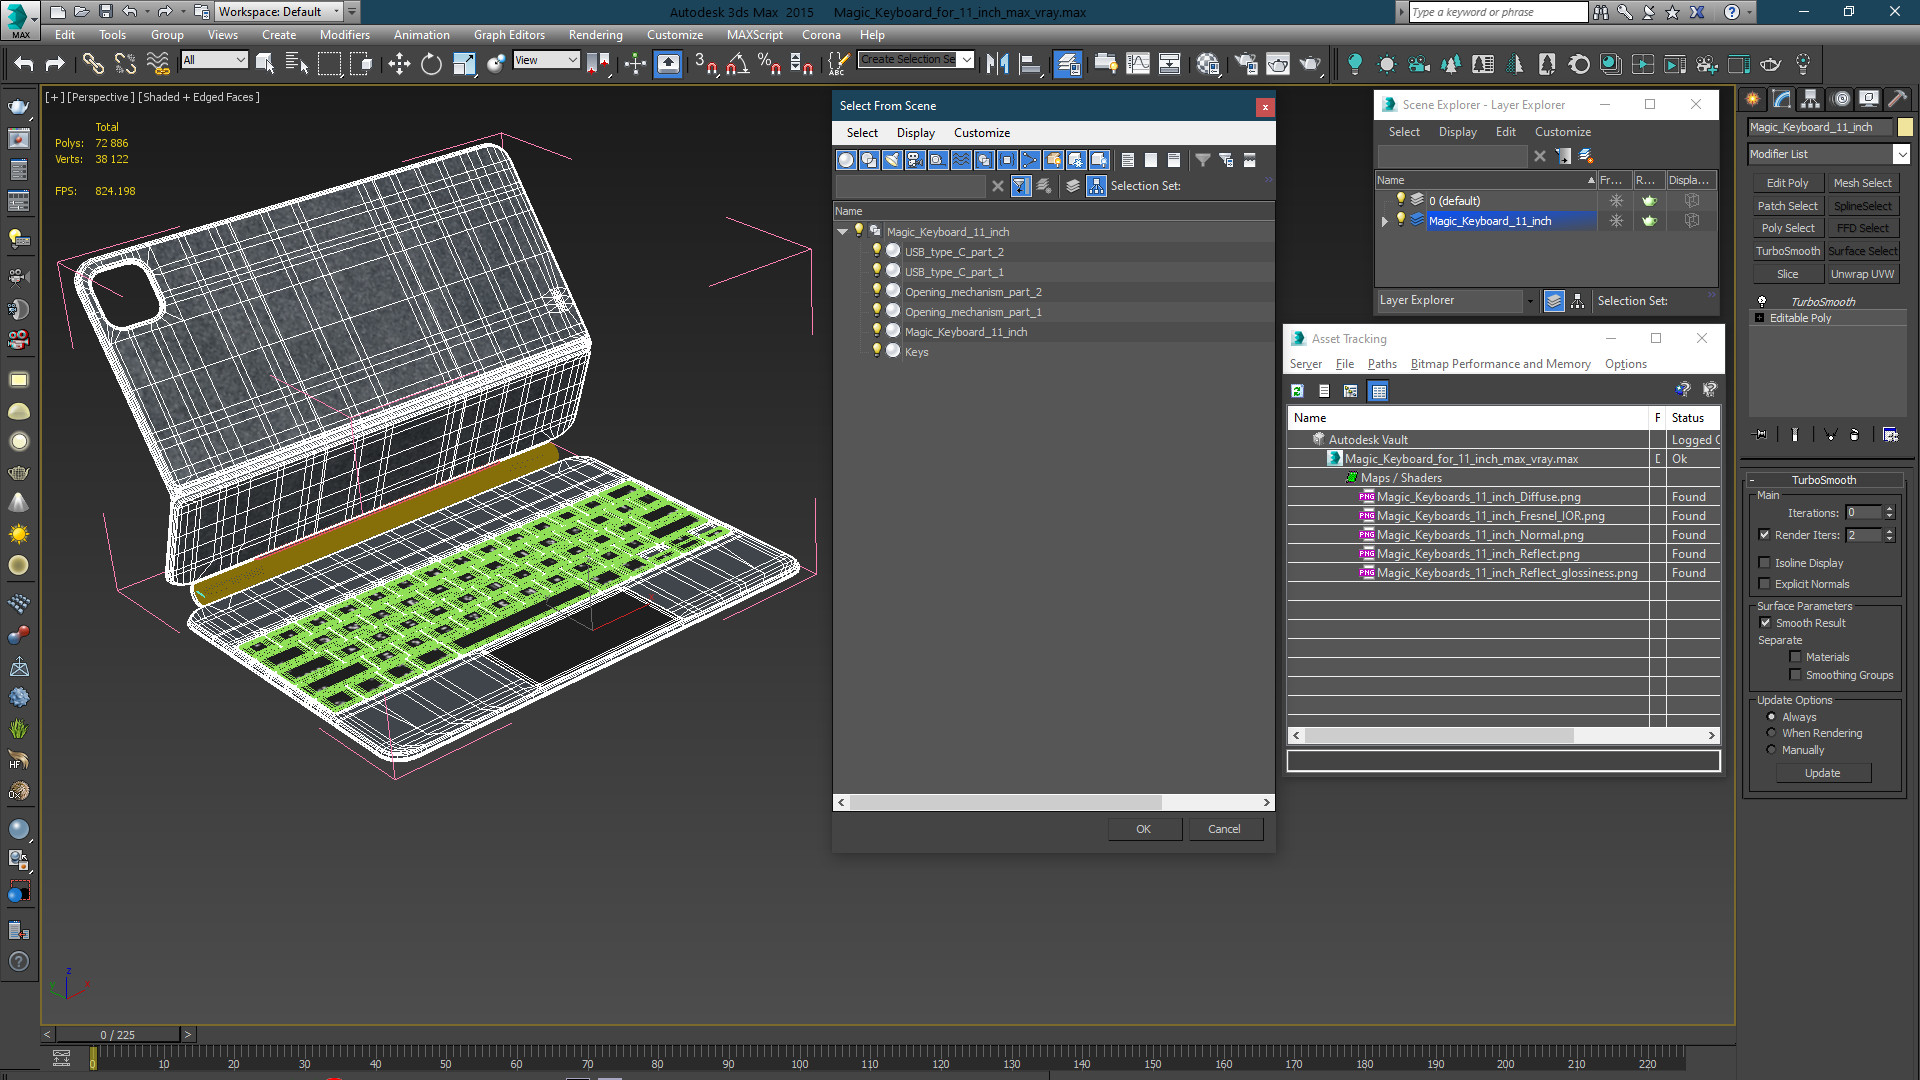This screenshot has width=1920, height=1080.
Task: Toggle the 3D Snaps tool
Action: (x=706, y=64)
